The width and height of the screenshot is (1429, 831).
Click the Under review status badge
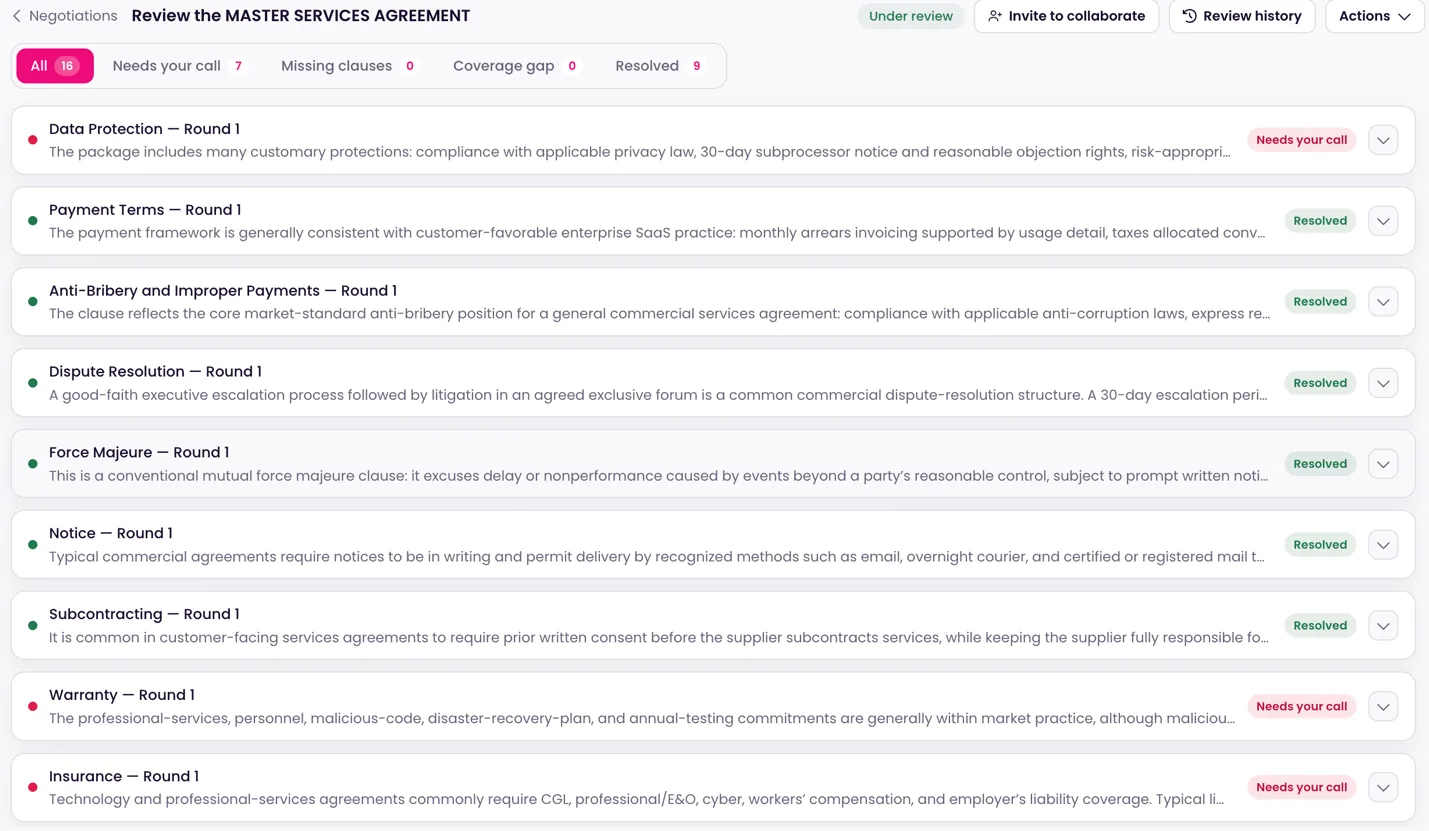point(911,16)
